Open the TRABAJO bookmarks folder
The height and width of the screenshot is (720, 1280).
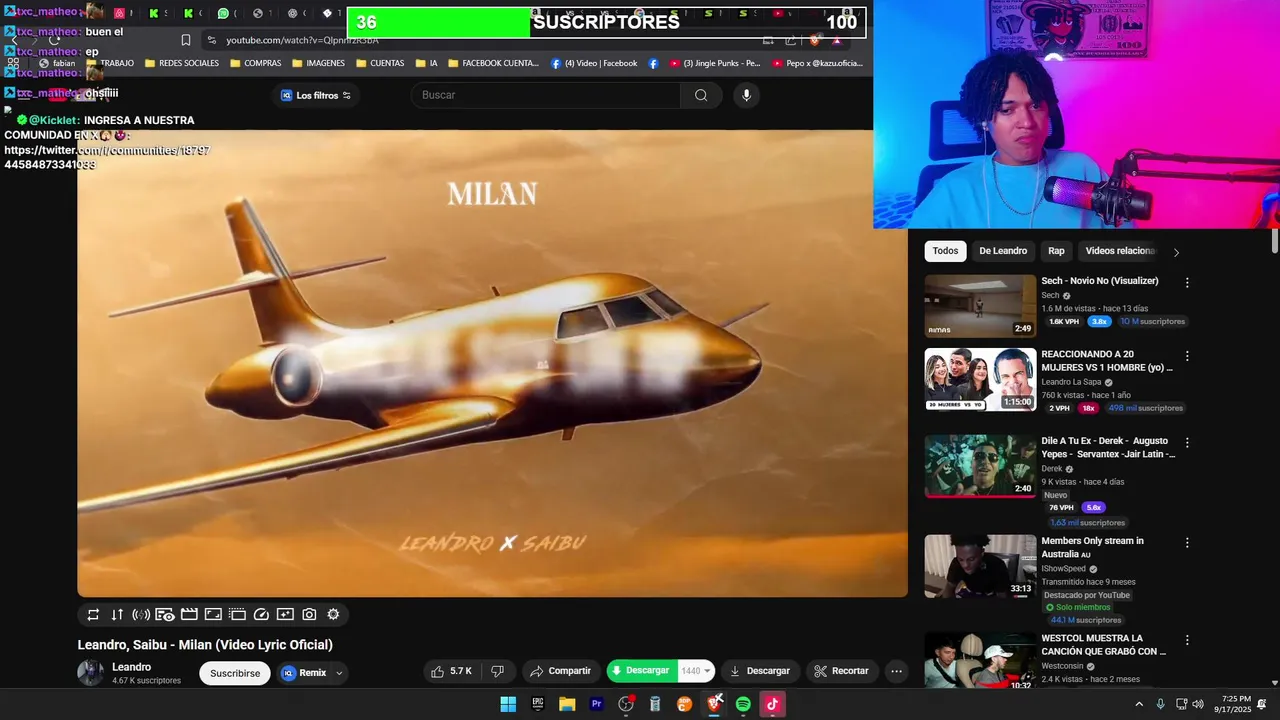coord(110,63)
